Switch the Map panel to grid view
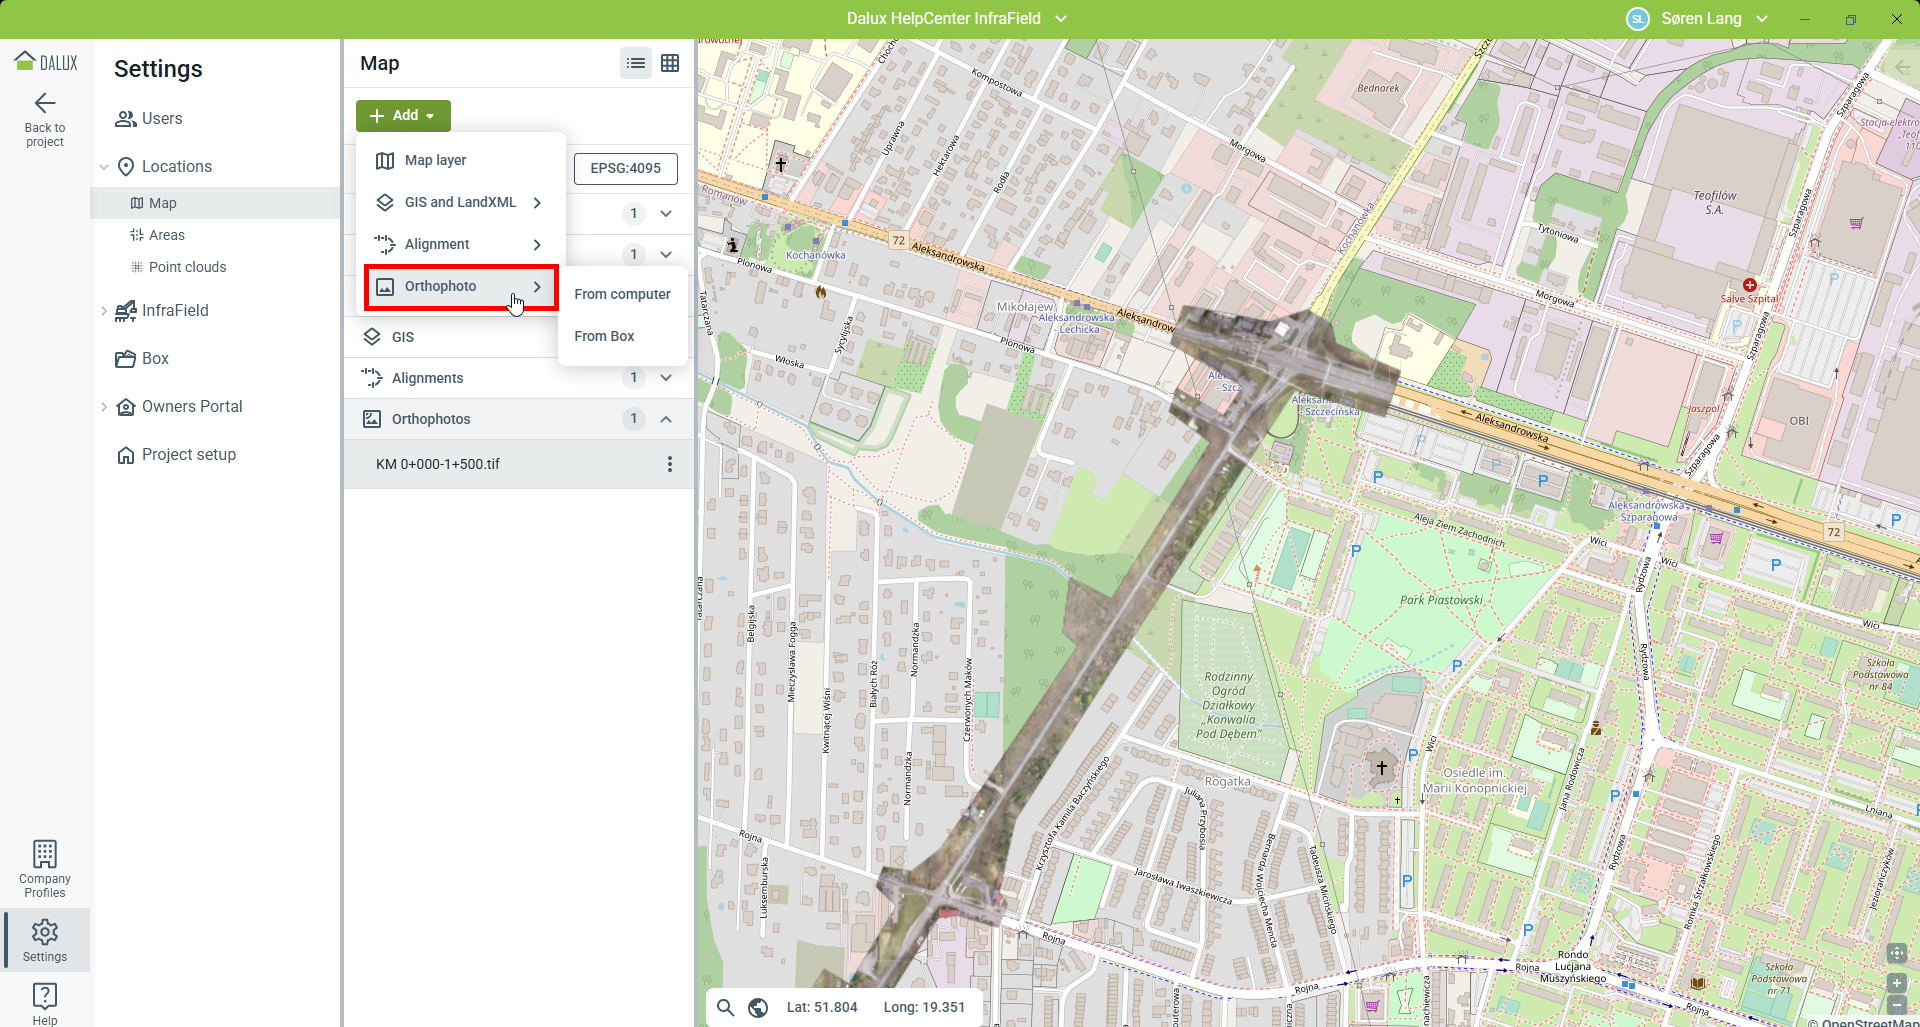Screen dimensions: 1920x1027 point(670,63)
